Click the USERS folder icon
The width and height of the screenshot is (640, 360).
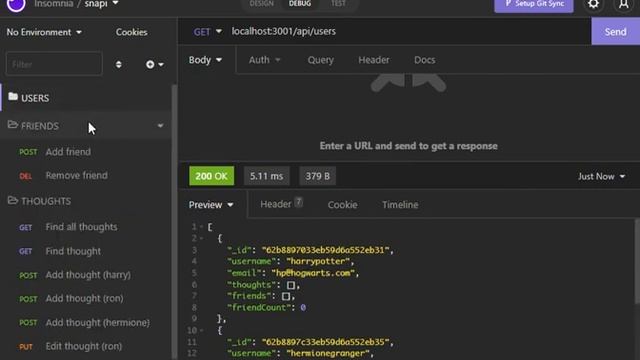pos(13,97)
